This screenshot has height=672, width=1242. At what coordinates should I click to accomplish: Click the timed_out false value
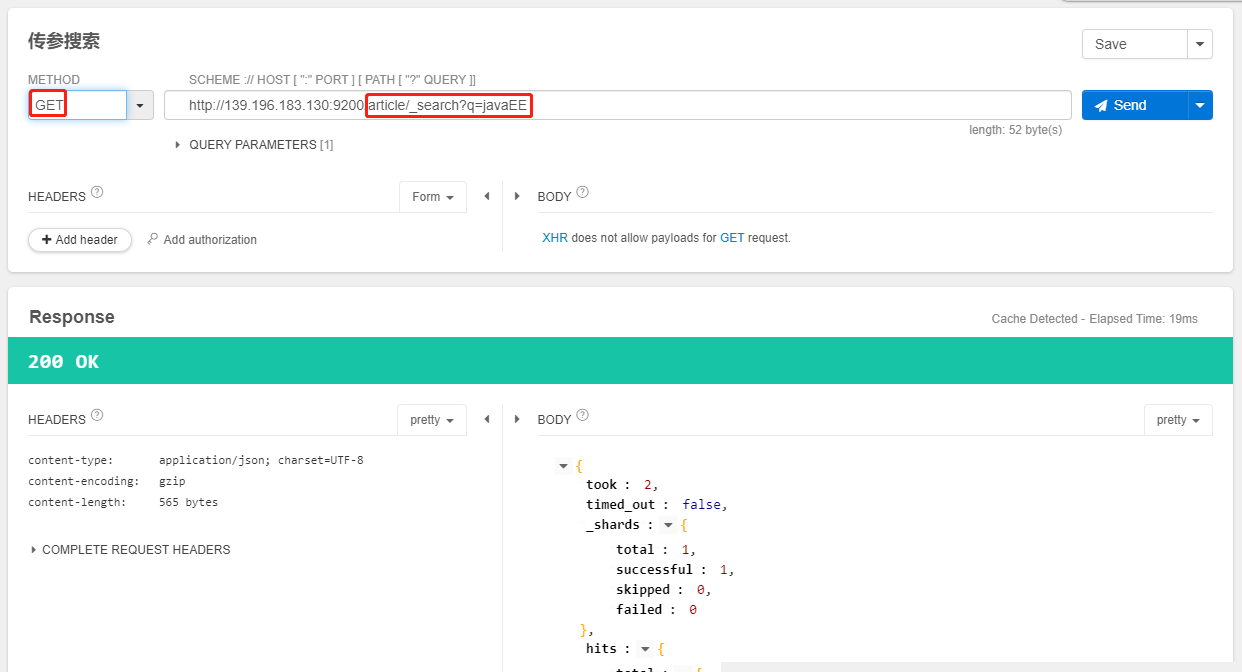(704, 505)
